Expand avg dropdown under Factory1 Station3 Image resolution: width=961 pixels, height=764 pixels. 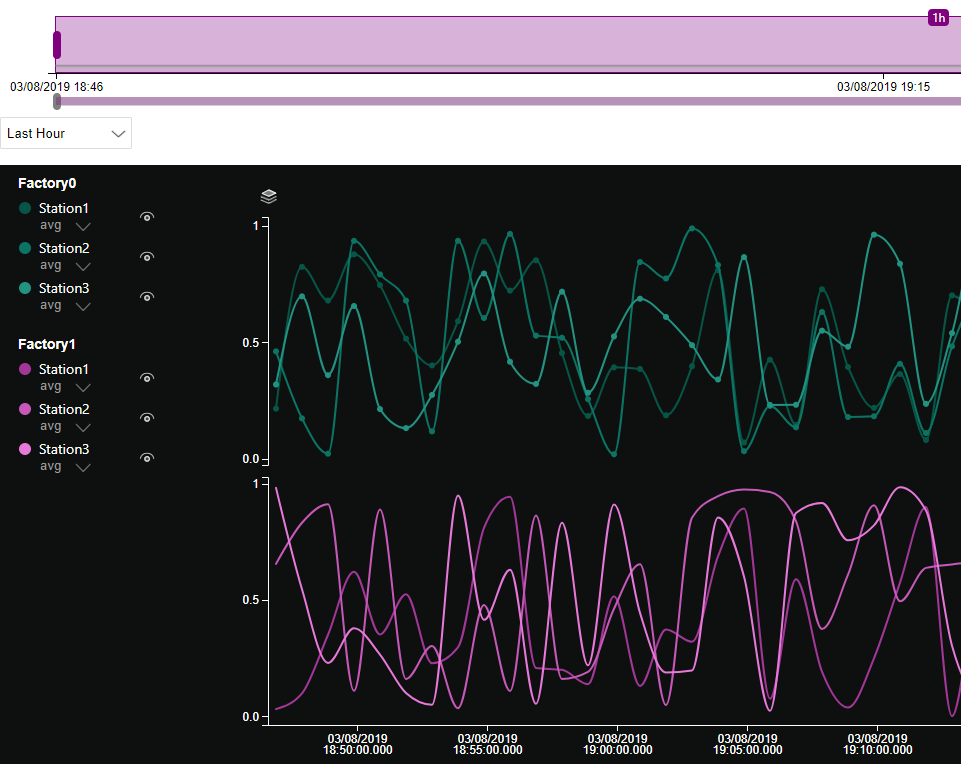(x=83, y=467)
